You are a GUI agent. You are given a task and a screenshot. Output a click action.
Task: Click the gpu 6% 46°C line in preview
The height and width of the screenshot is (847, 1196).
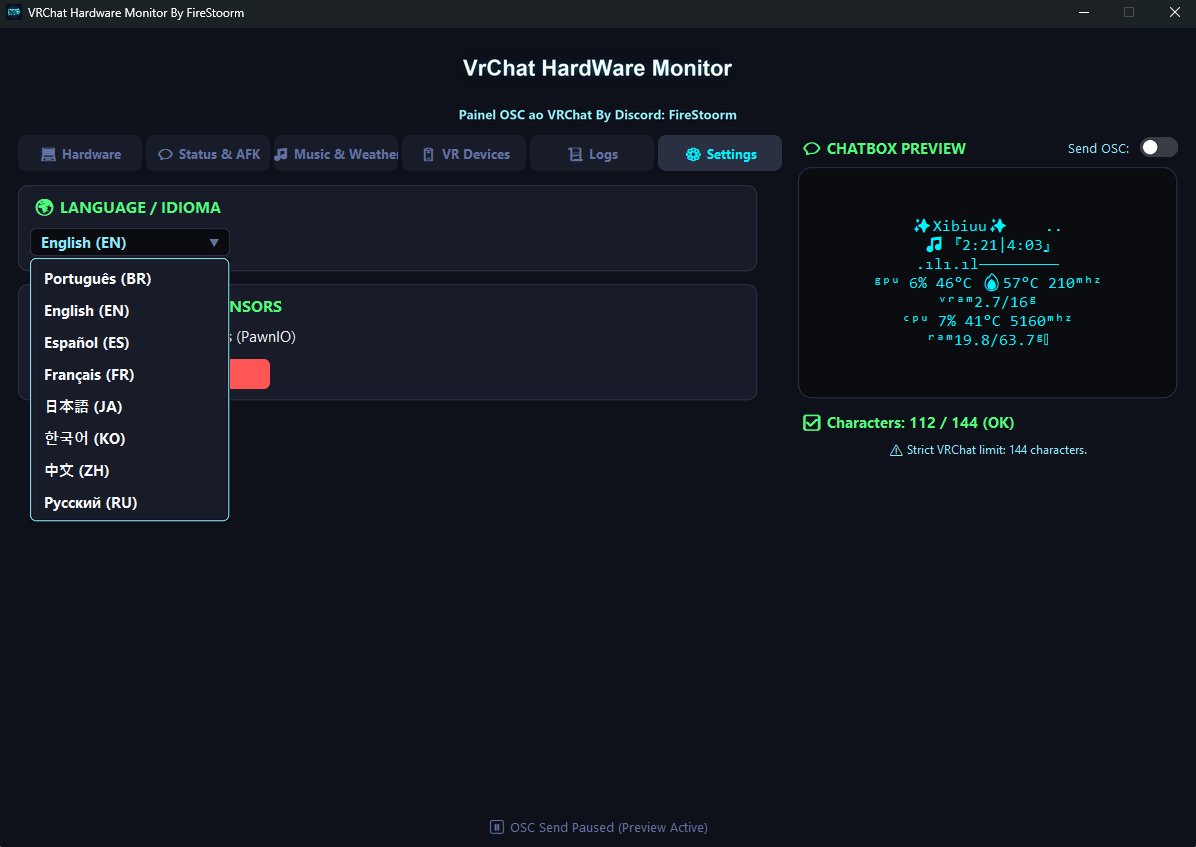coord(987,283)
